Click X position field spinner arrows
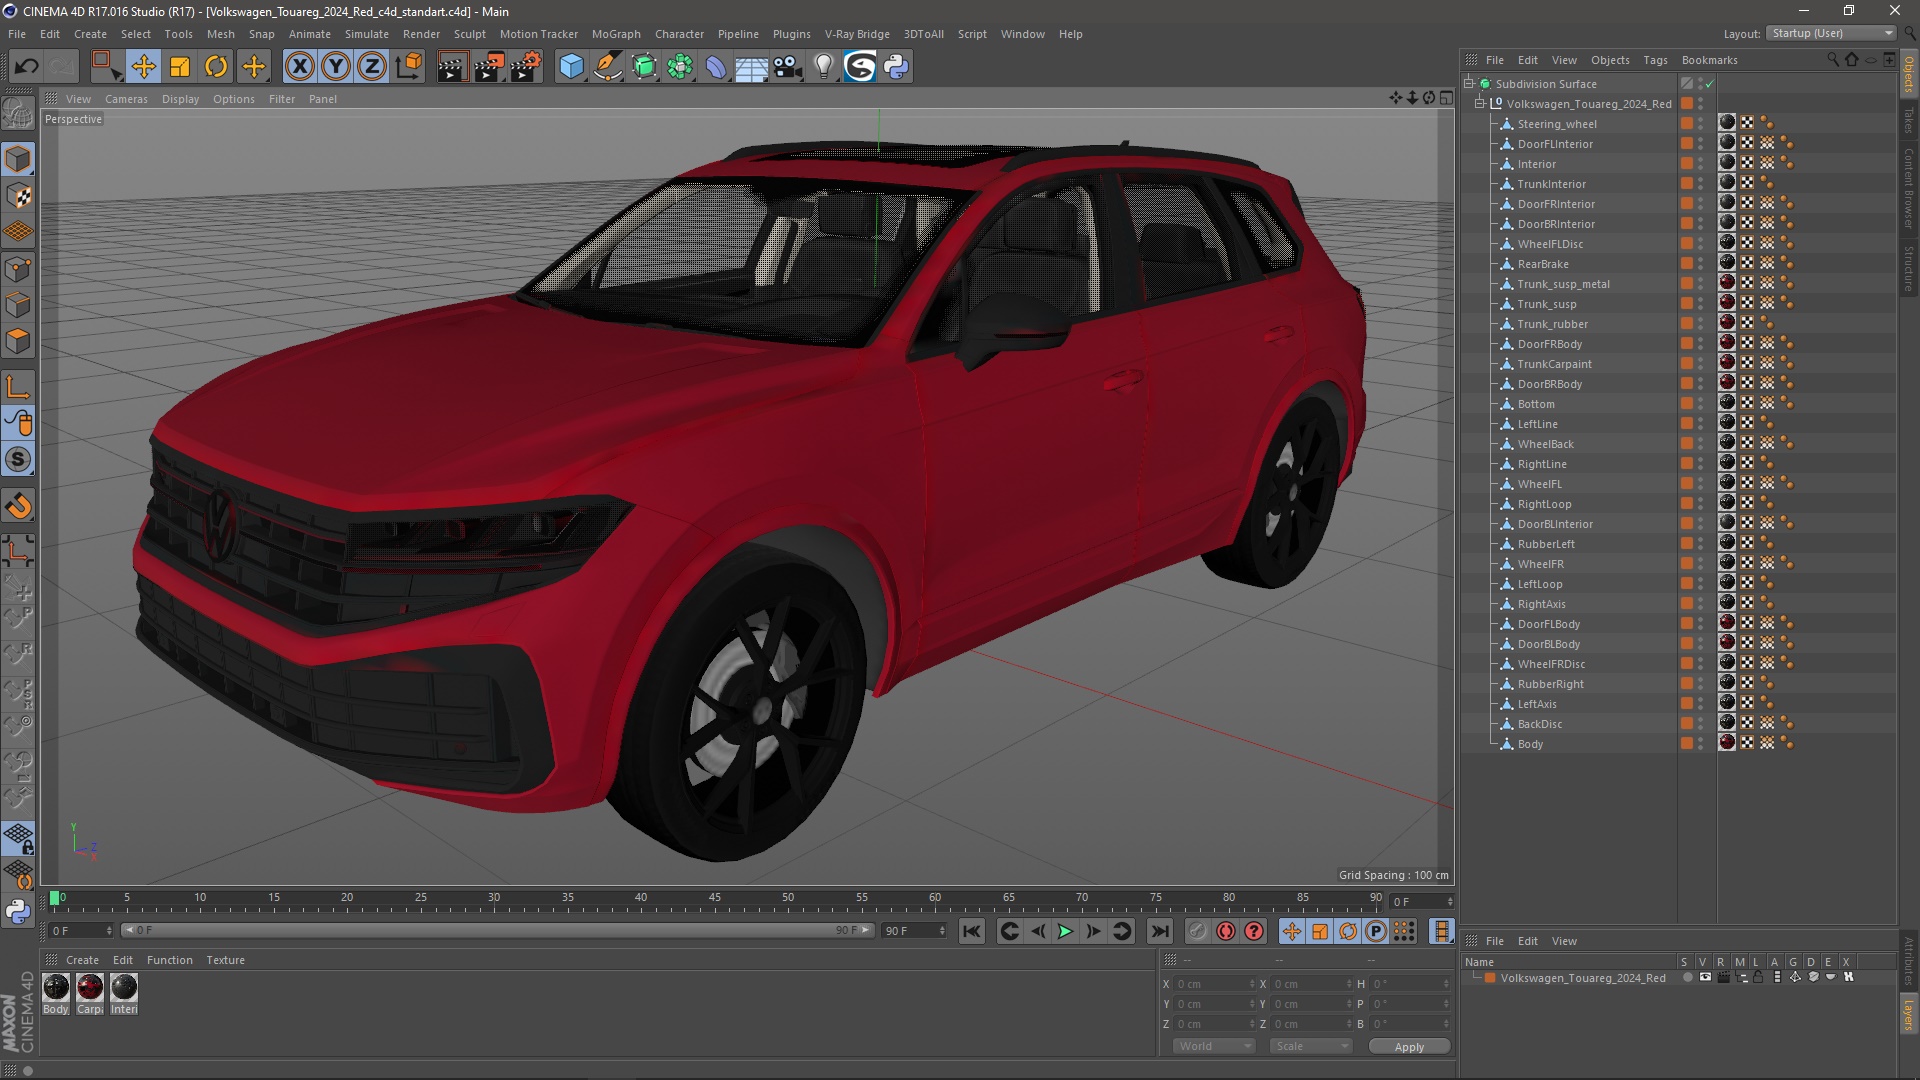 [1252, 984]
